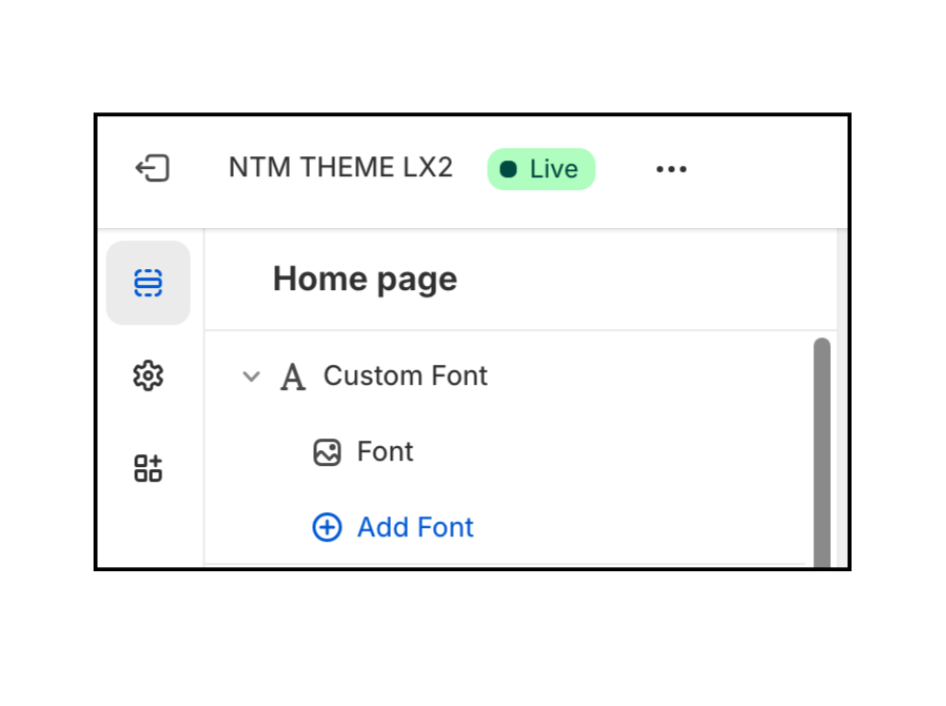Click the blank header area right of the three dots
Viewport: 946px width, 706px height.
pos(770,169)
